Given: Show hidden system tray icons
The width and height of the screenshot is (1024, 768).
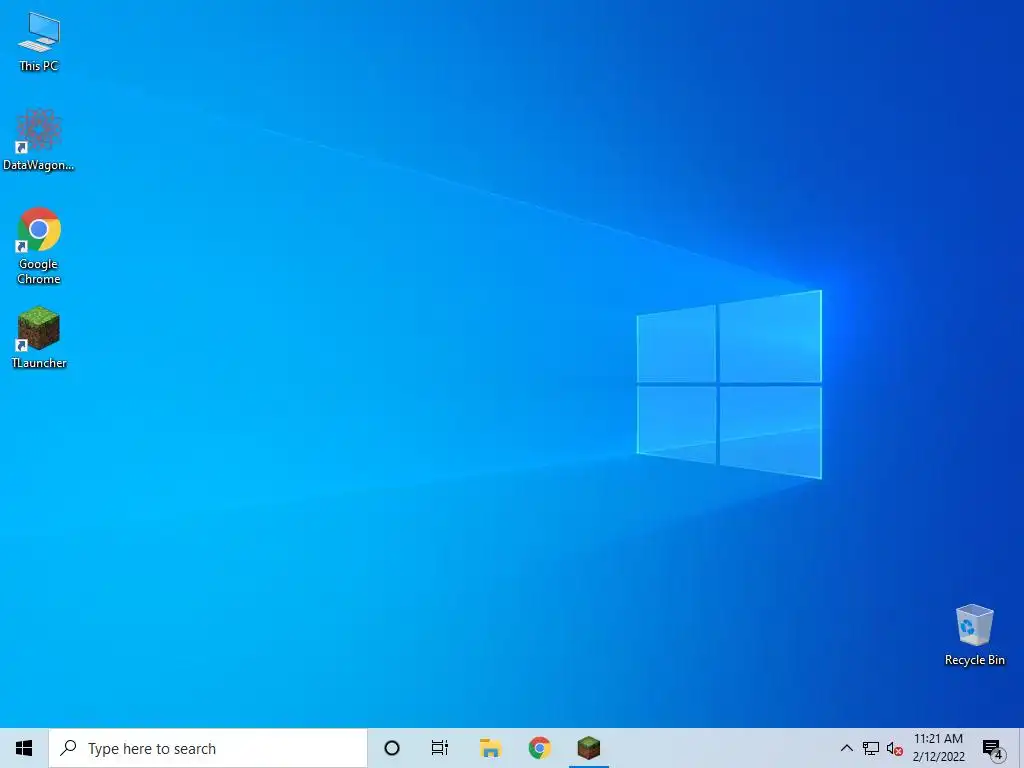Looking at the screenshot, I should [x=846, y=748].
